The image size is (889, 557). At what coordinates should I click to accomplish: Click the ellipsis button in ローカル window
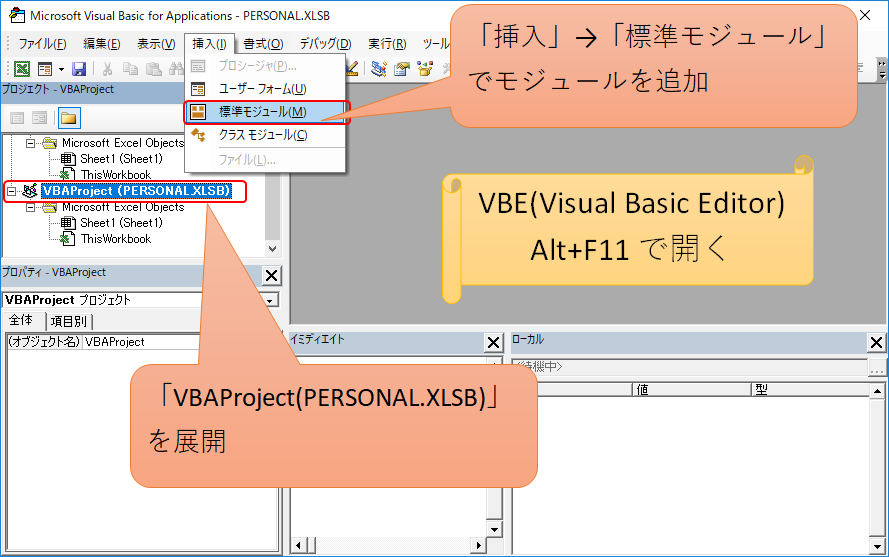point(877,368)
